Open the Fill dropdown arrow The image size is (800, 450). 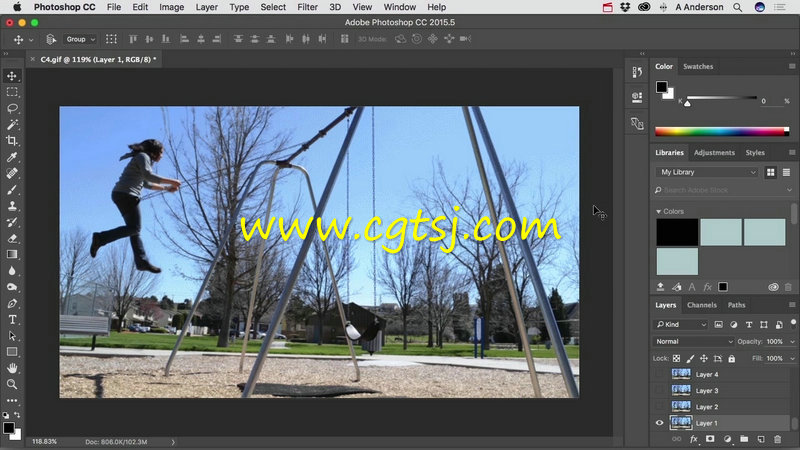[x=792, y=359]
